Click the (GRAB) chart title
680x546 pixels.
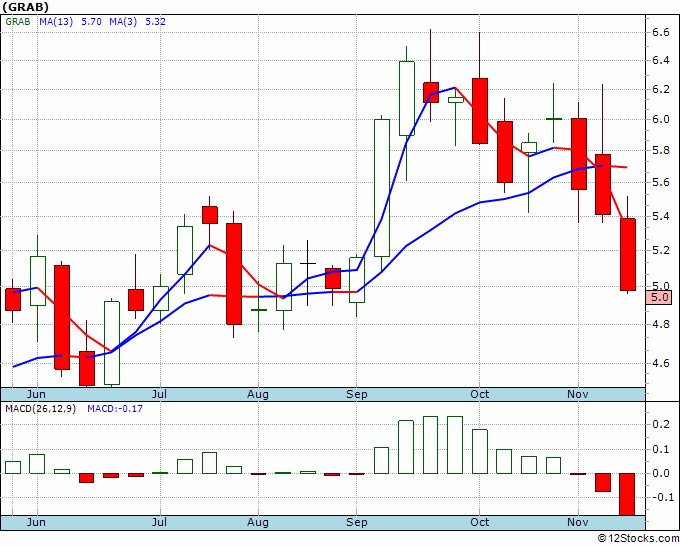(x=26, y=7)
